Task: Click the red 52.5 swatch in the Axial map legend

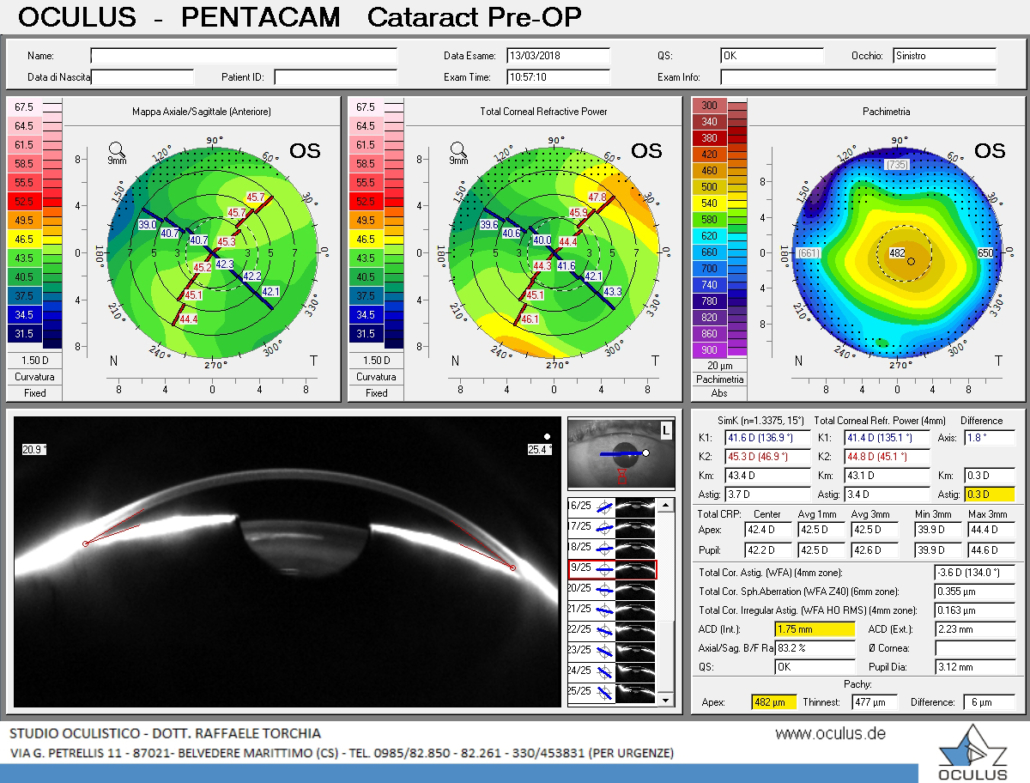Action: pos(24,202)
